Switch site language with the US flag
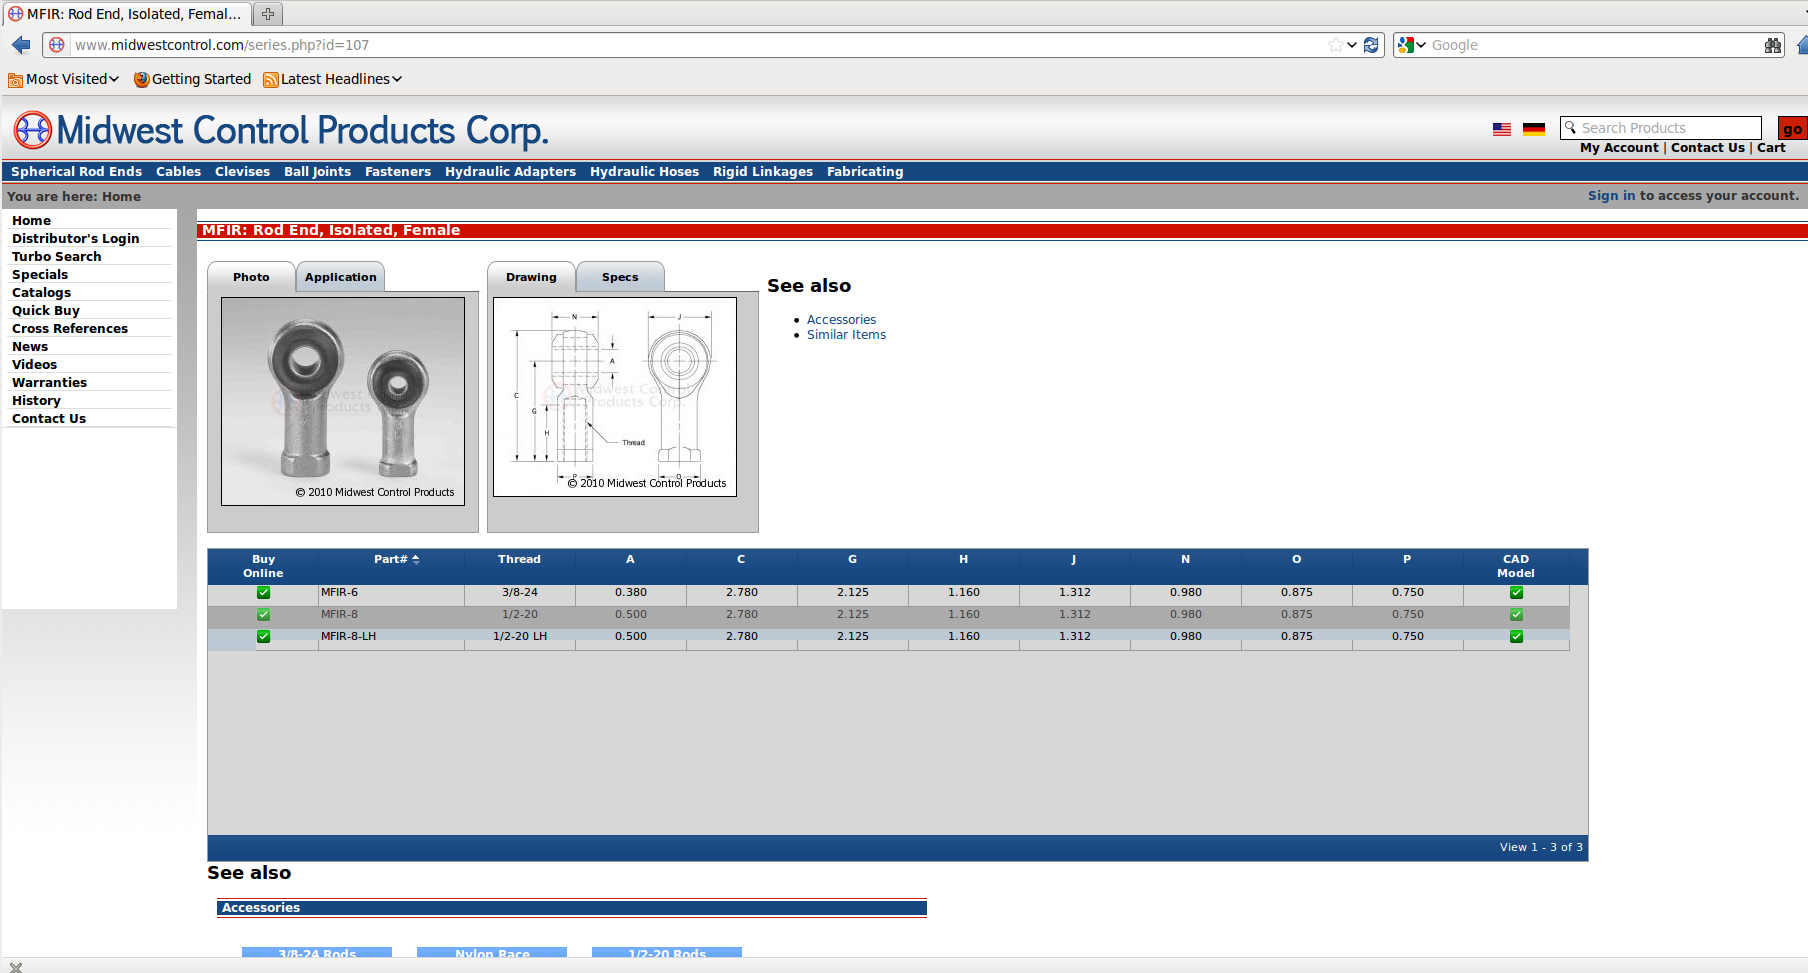Image resolution: width=1808 pixels, height=973 pixels. coord(1502,129)
